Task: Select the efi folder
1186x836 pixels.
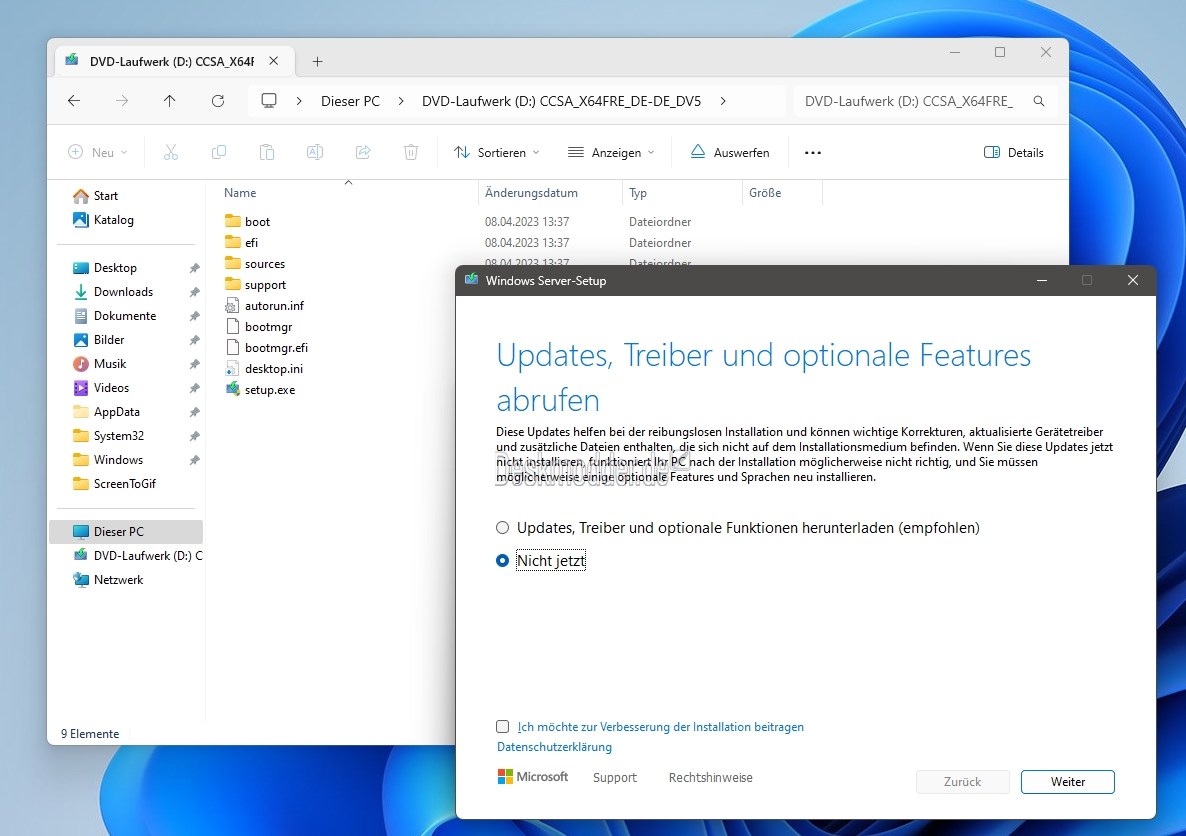Action: click(241, 243)
